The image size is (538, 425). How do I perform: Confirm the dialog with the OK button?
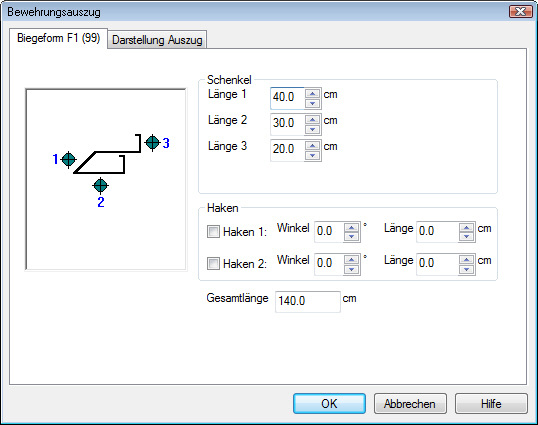[329, 404]
